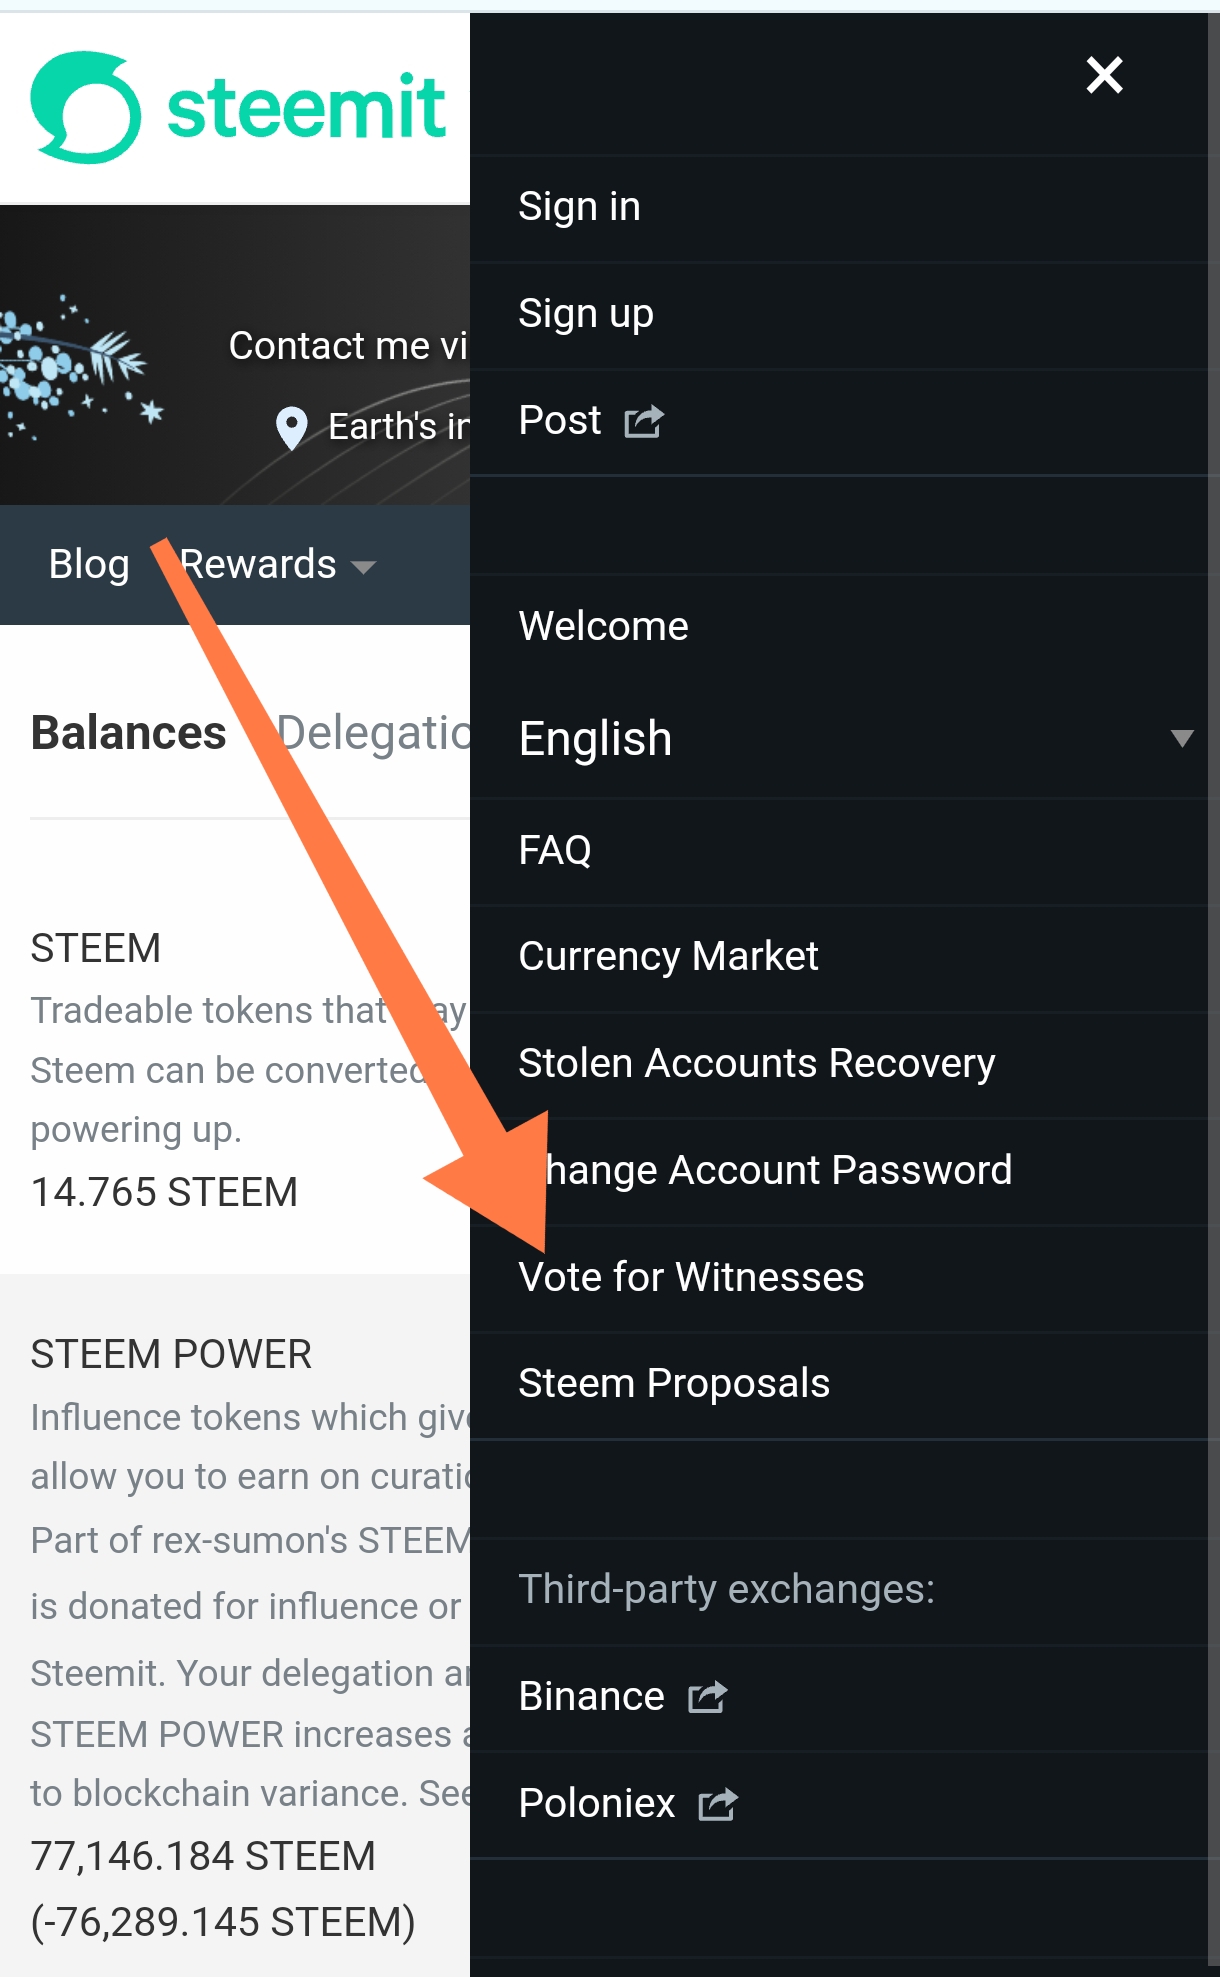The height and width of the screenshot is (1977, 1220).
Task: Choose Sign in from the menu
Action: coord(579,207)
